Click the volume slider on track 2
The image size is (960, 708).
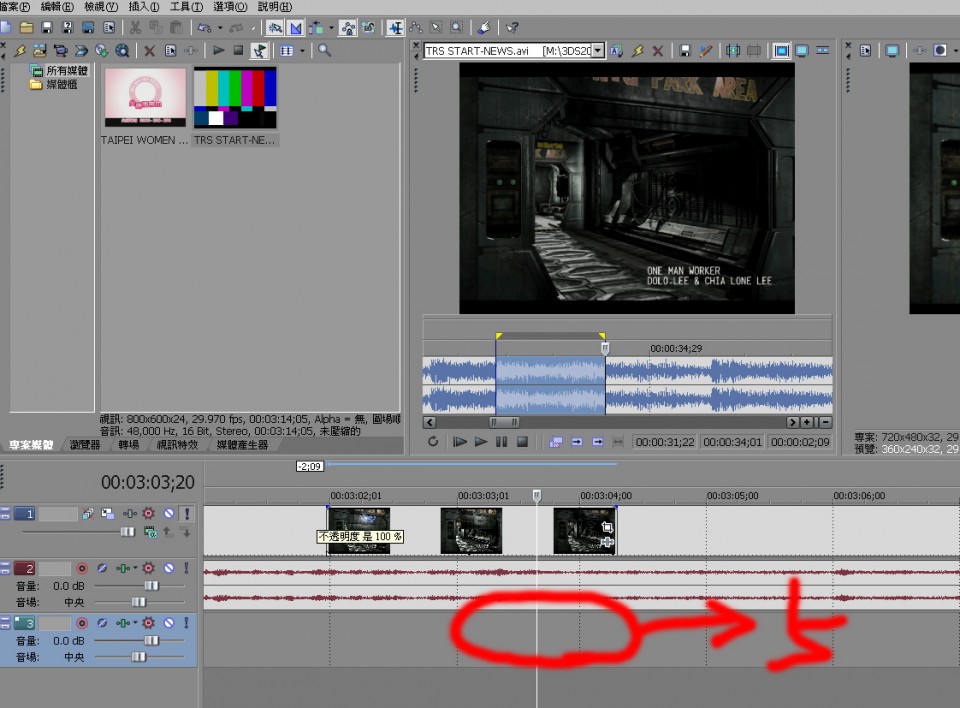tap(150, 585)
